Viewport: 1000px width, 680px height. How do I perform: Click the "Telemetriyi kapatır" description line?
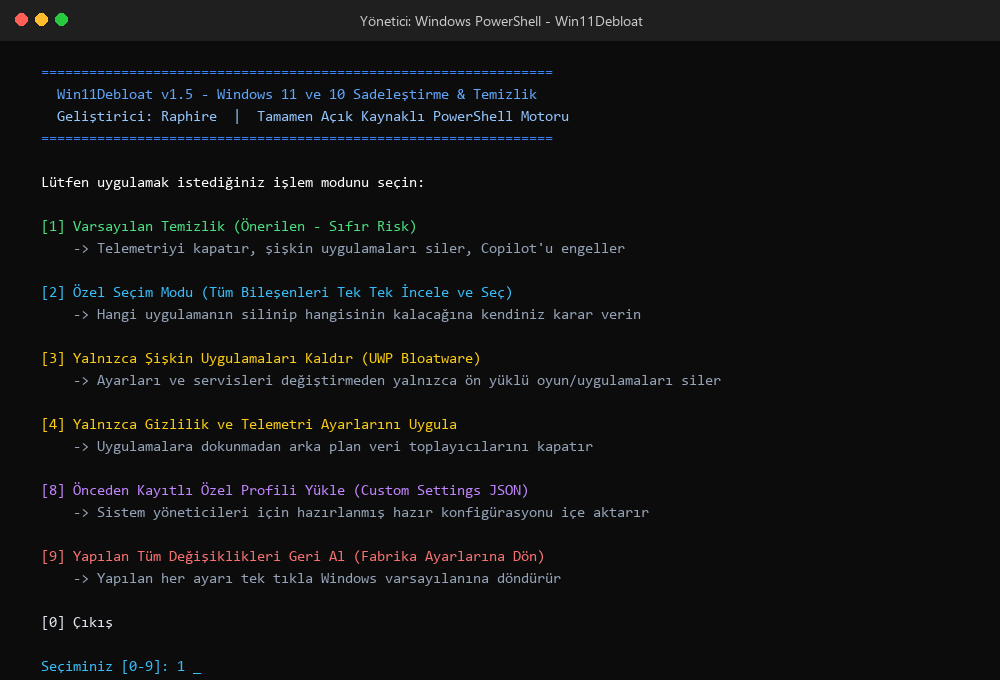[x=349, y=248]
